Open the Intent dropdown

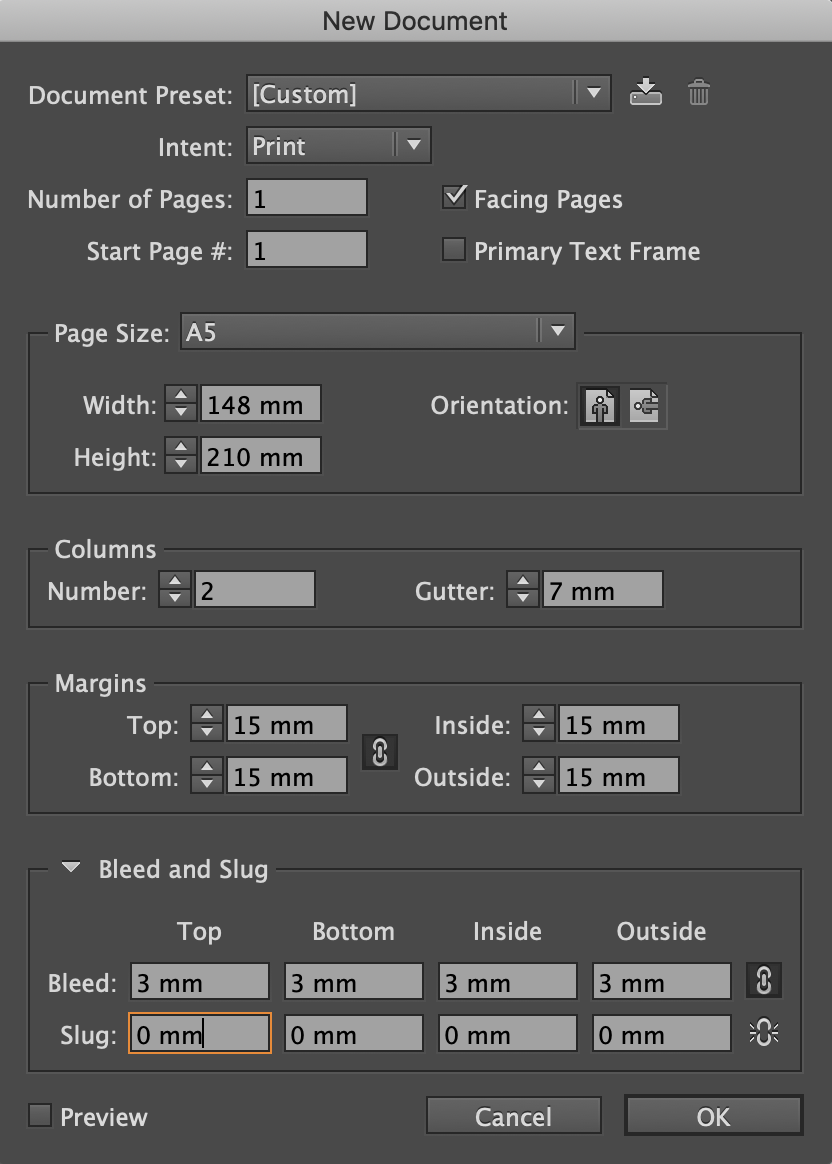click(338, 146)
